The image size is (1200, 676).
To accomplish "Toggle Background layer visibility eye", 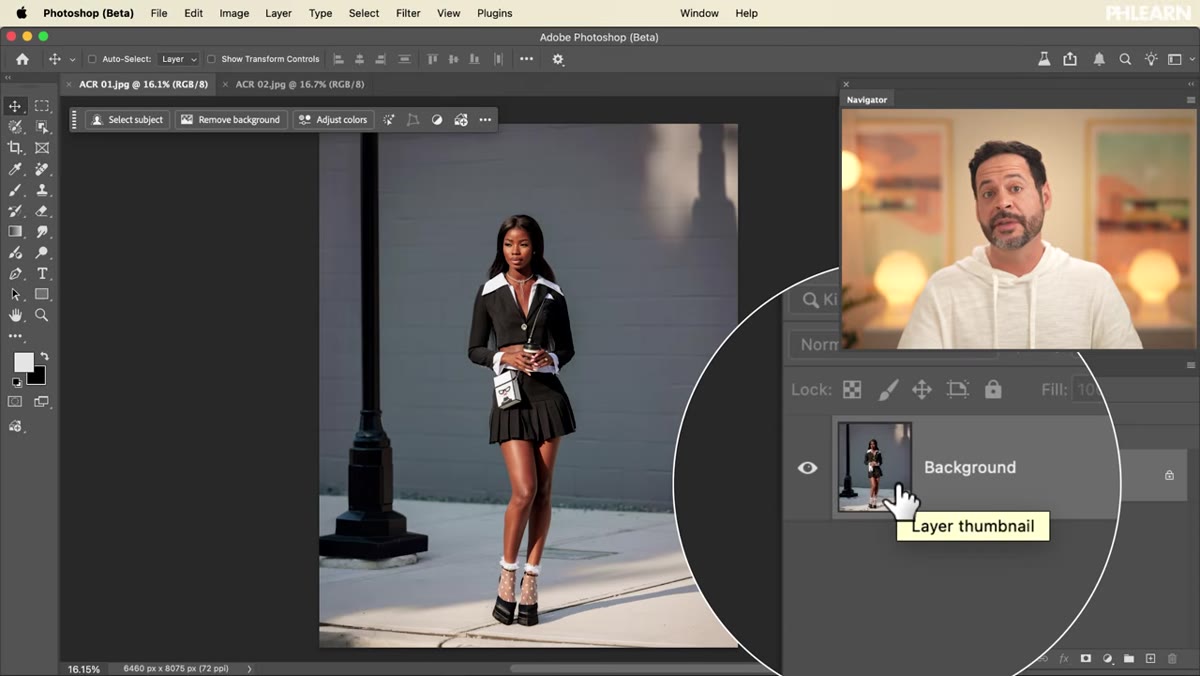I will pos(807,467).
